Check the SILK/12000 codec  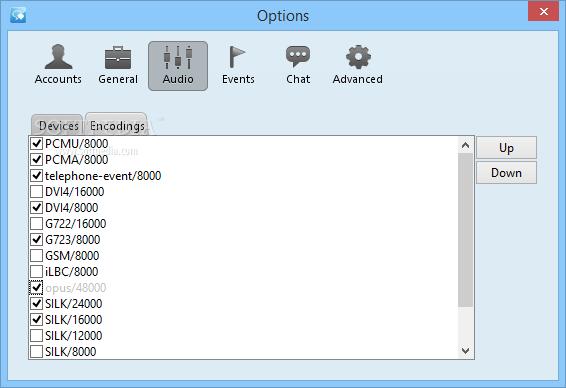pos(36,336)
